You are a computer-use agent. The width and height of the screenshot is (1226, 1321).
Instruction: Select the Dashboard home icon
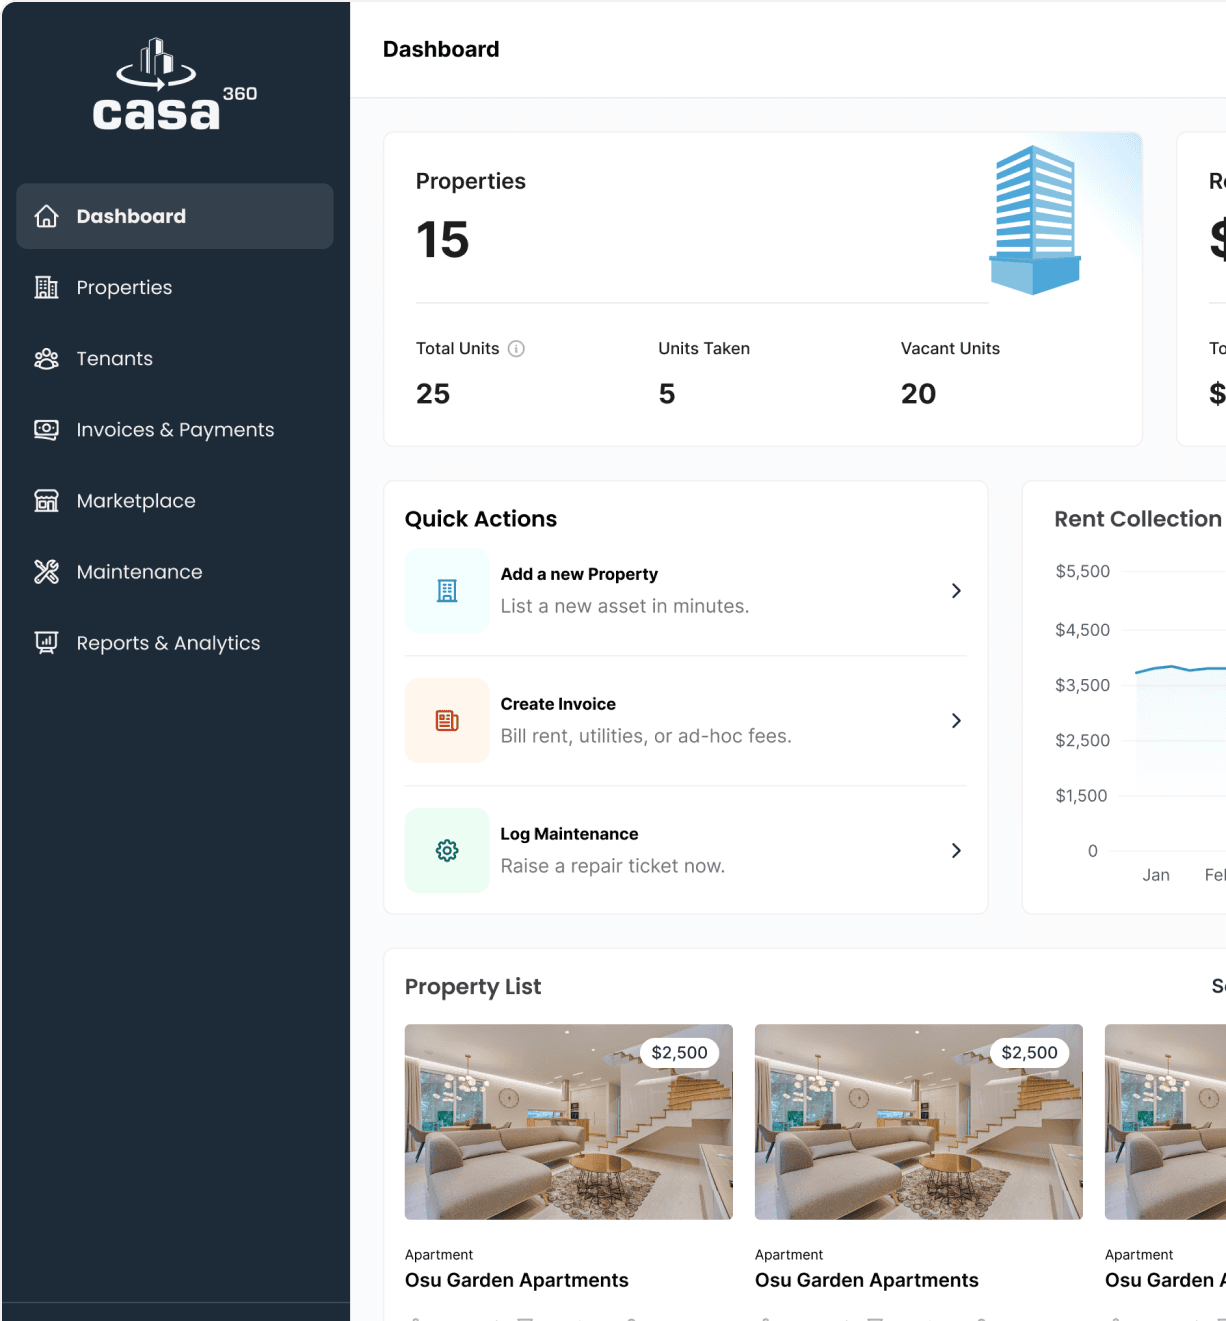(x=46, y=216)
